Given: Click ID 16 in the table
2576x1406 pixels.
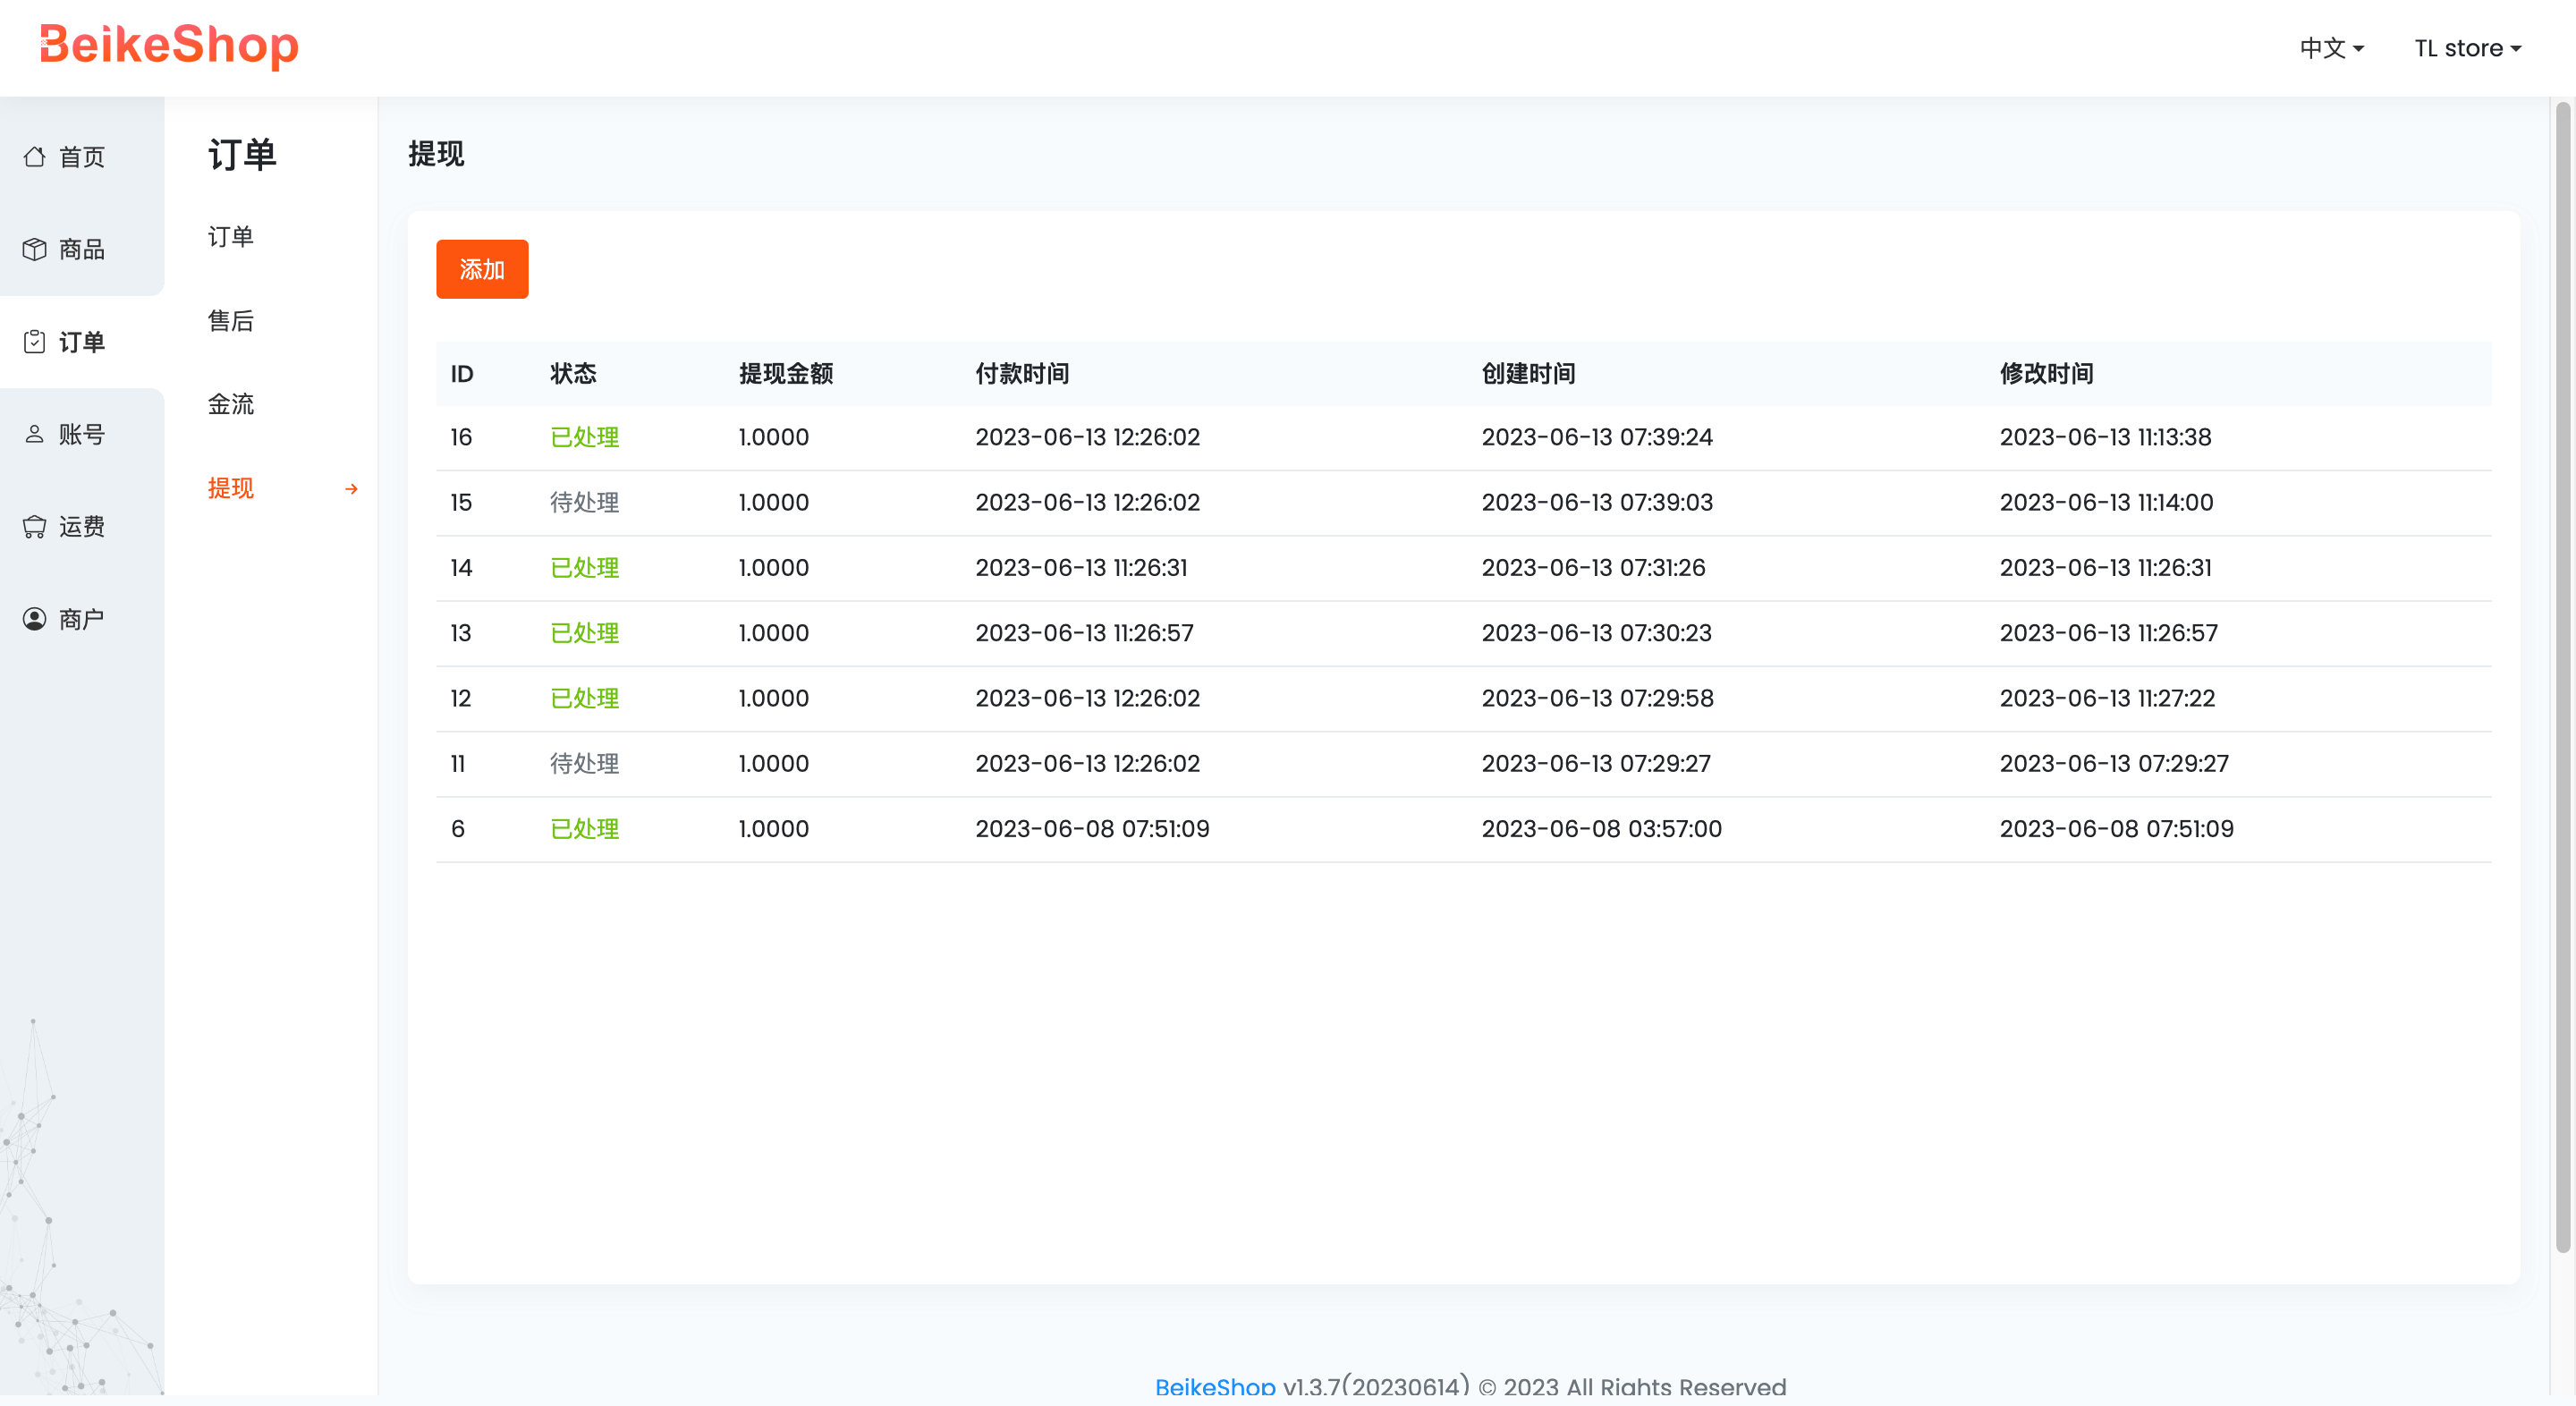Looking at the screenshot, I should coord(461,437).
